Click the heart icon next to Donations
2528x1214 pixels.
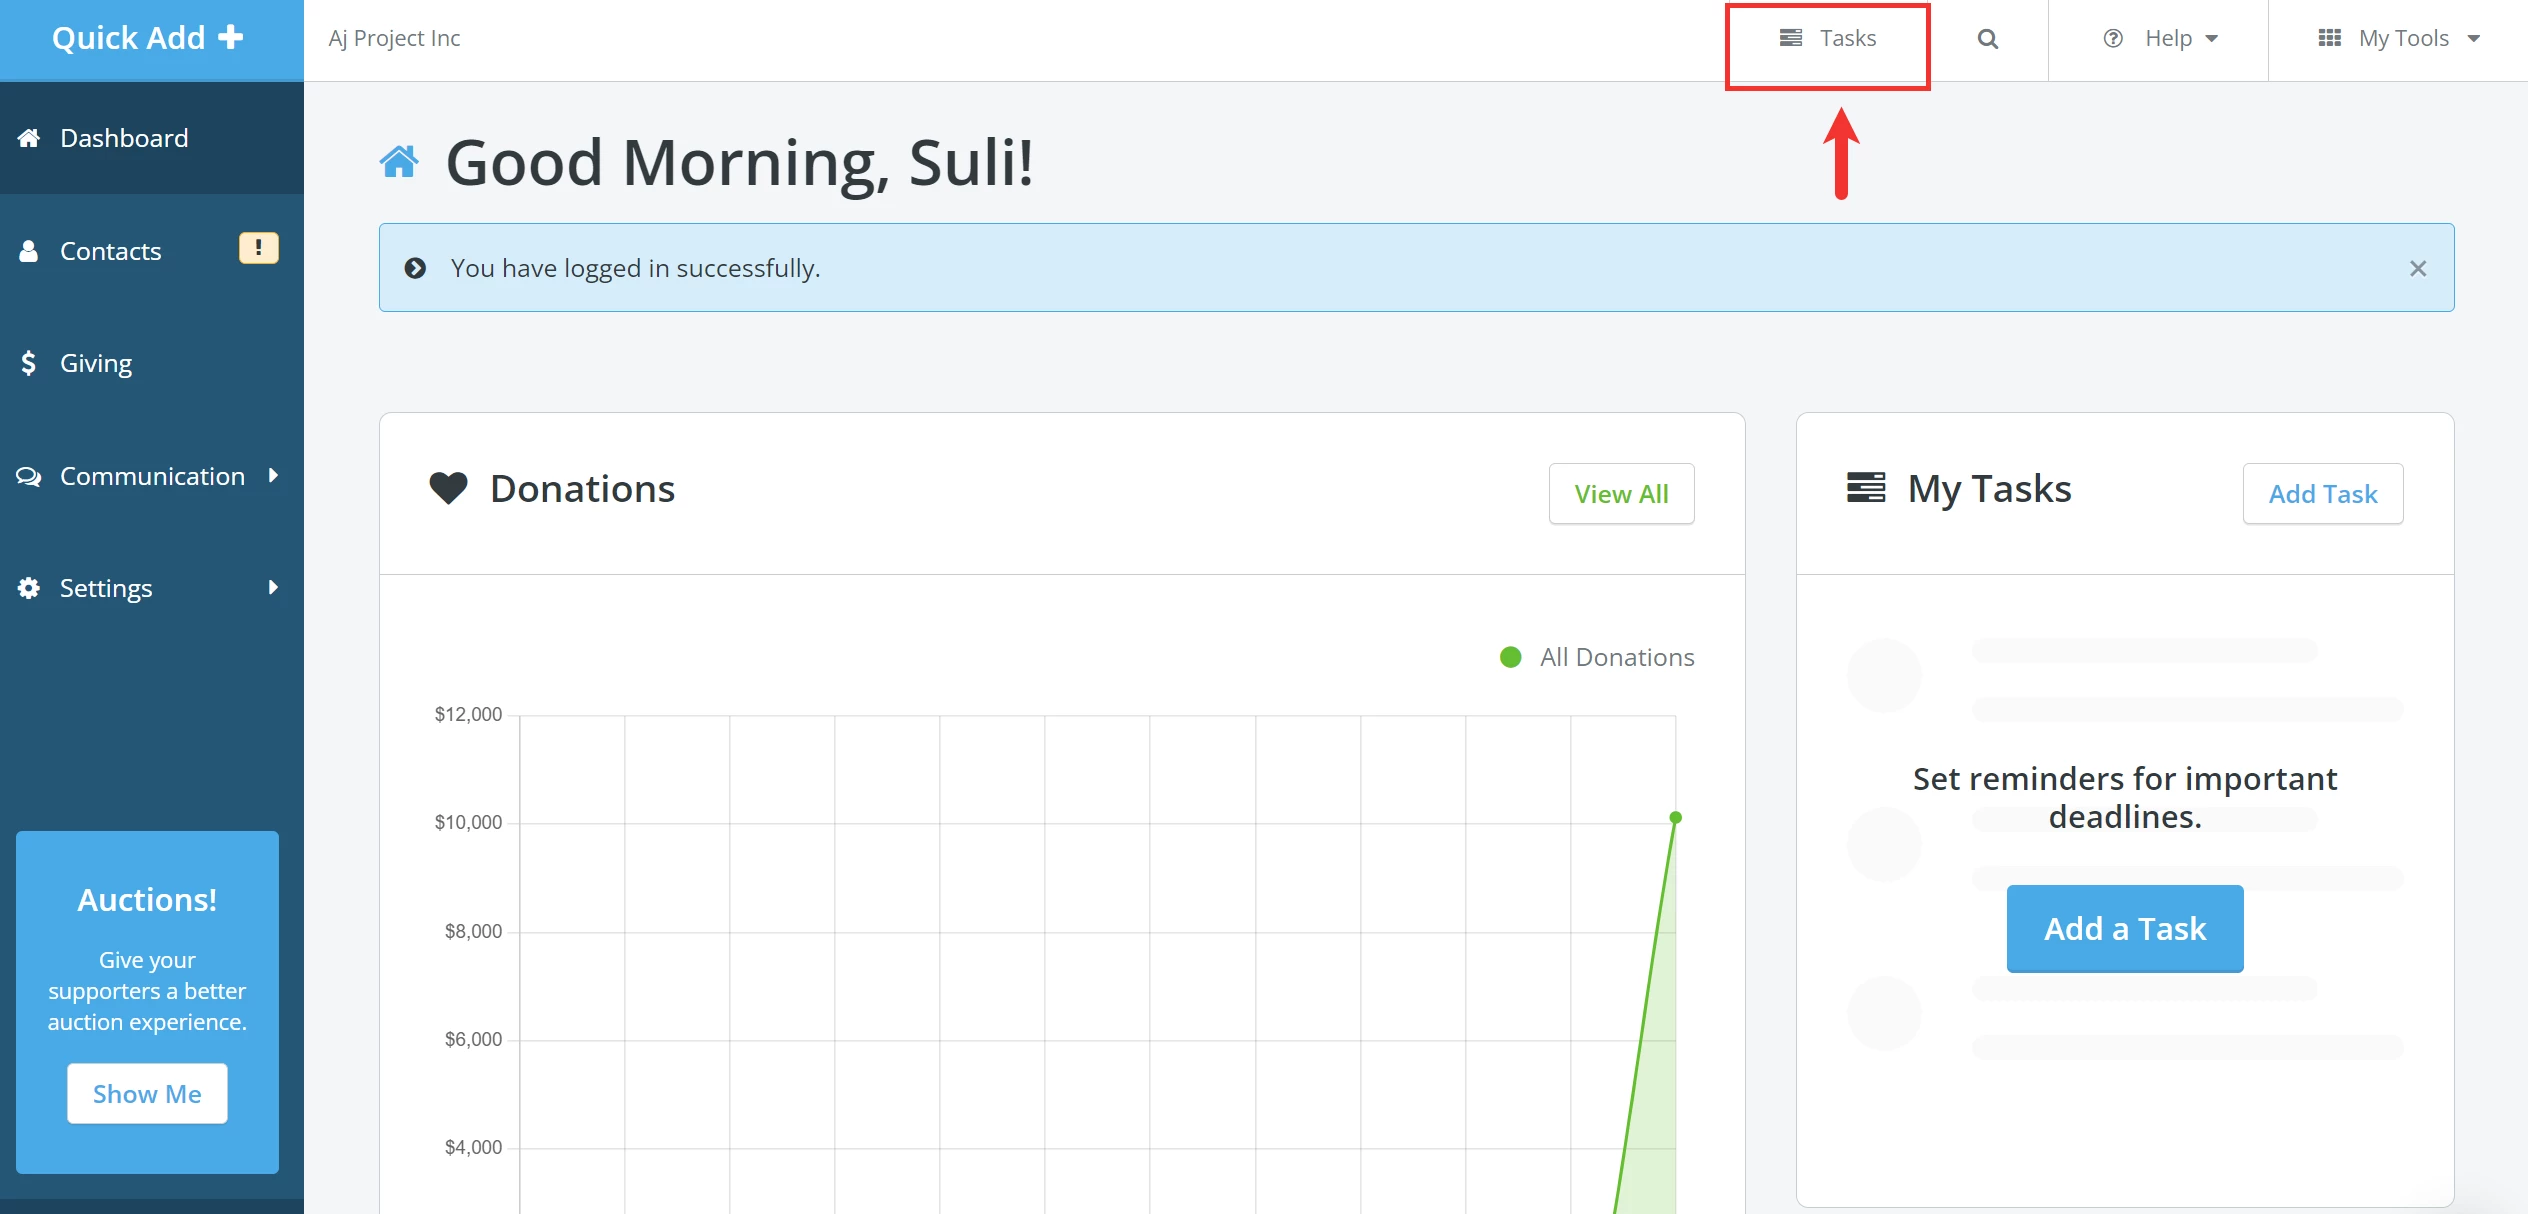point(448,488)
